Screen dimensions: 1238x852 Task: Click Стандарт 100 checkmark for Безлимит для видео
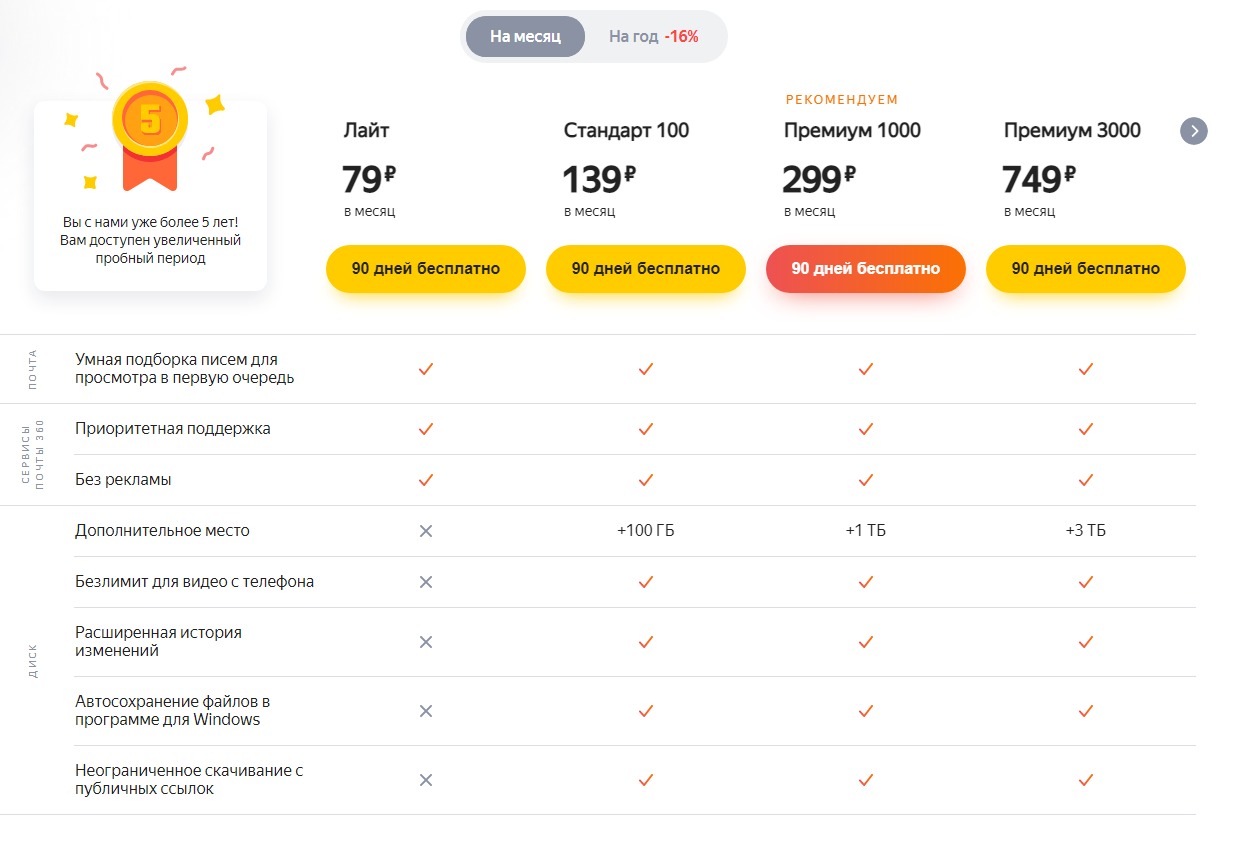click(646, 582)
